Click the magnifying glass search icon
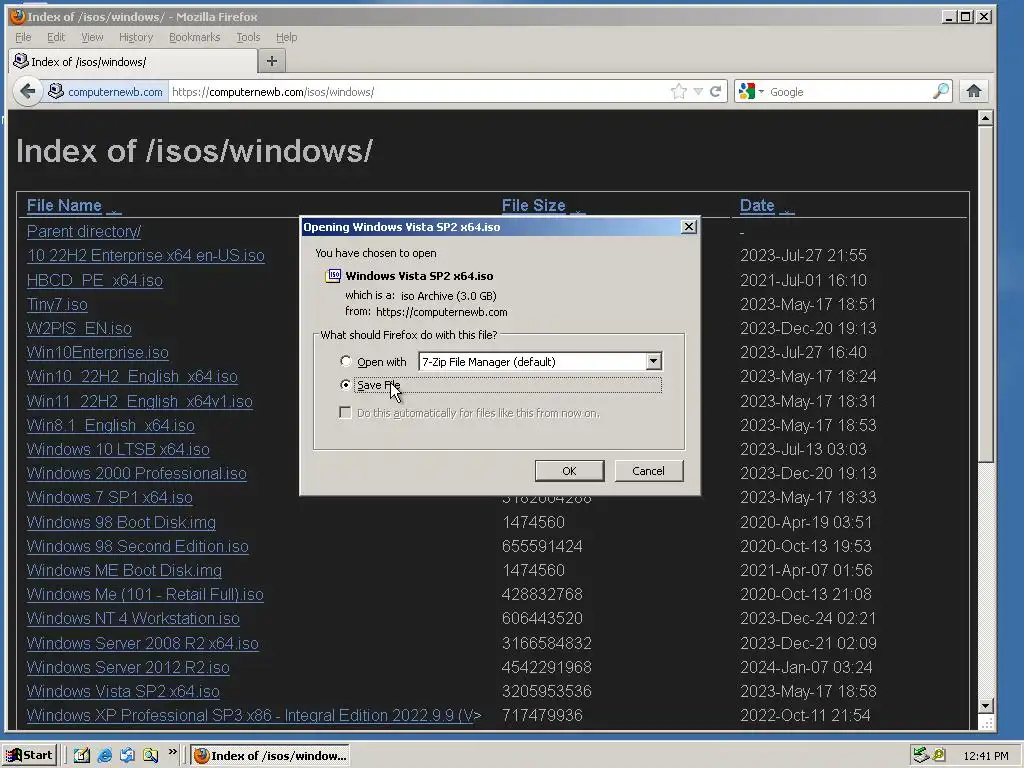The image size is (1024, 768). click(x=940, y=91)
